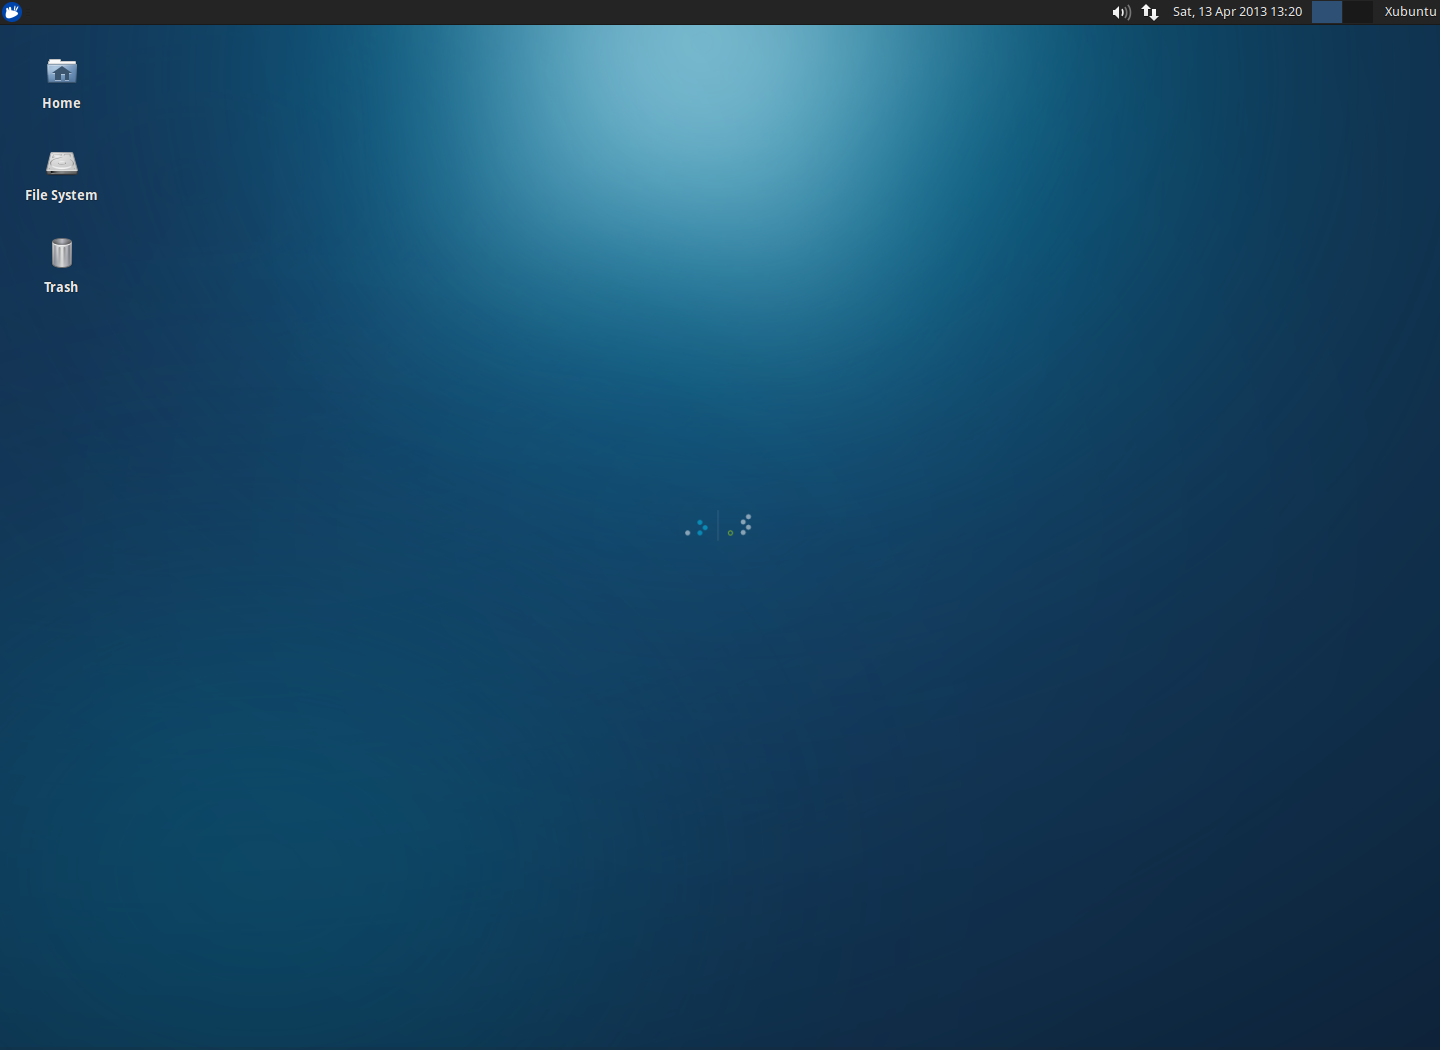Click the "Home" label text
Viewport: 1440px width, 1050px height.
(x=61, y=103)
